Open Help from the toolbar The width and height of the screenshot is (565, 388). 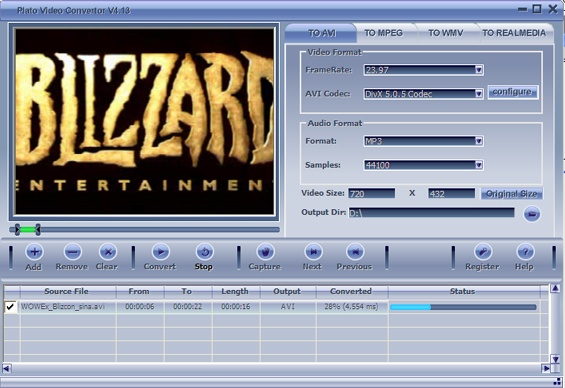tap(525, 252)
